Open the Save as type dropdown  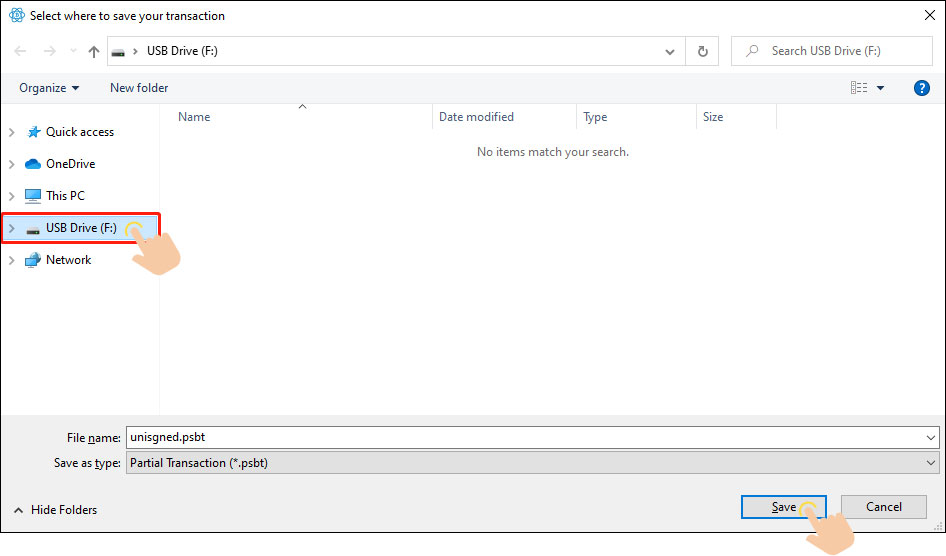tap(531, 463)
